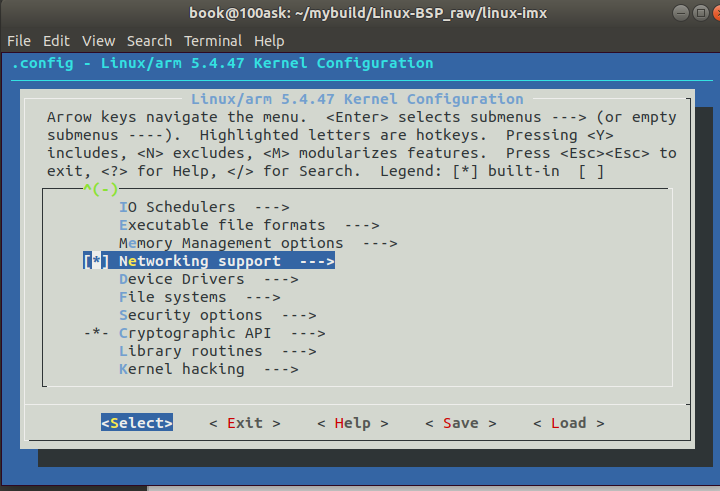Click the -*- marker beside Cryptographic API
Viewport: 720px width, 491px height.
pyautogui.click(x=96, y=333)
